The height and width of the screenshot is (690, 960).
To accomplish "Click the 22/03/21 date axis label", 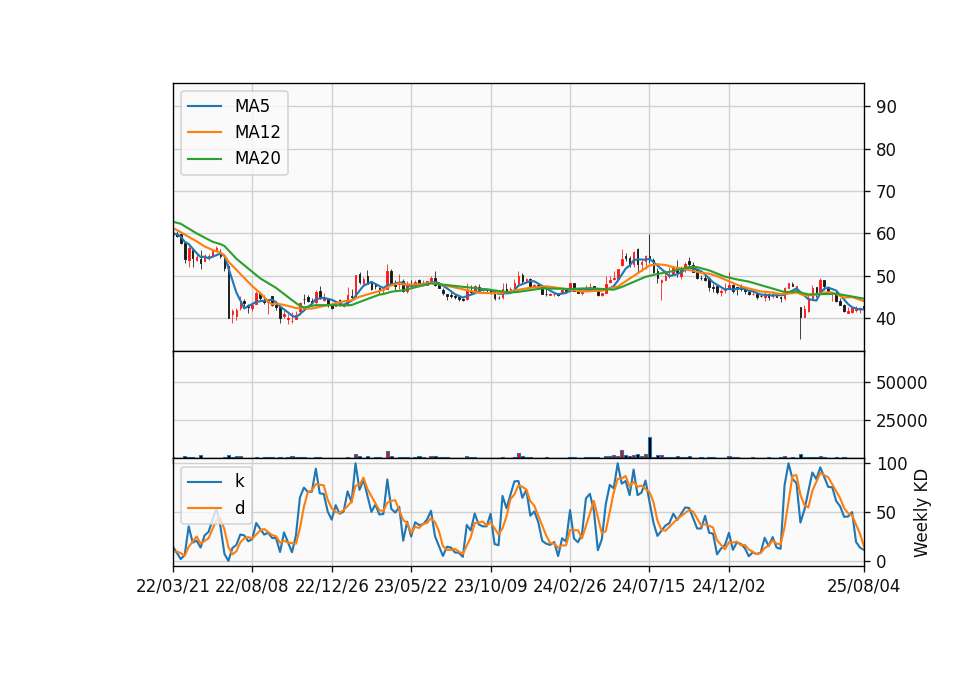I will (x=173, y=586).
